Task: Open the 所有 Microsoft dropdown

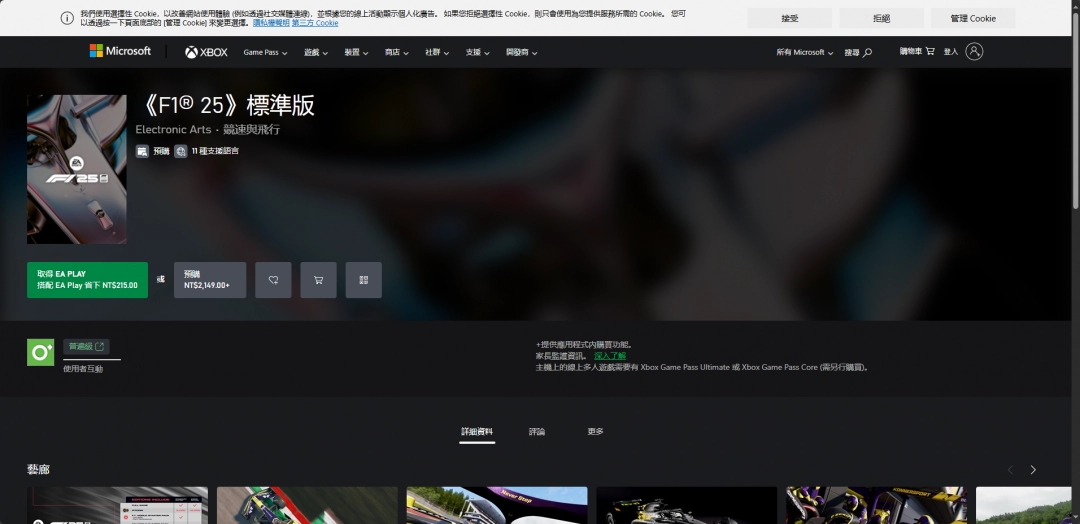Action: [x=805, y=52]
